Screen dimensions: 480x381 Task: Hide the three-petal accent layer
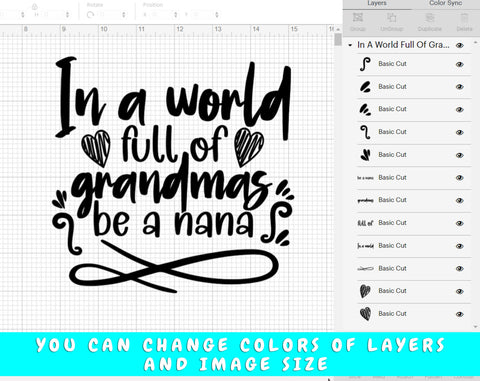click(460, 155)
